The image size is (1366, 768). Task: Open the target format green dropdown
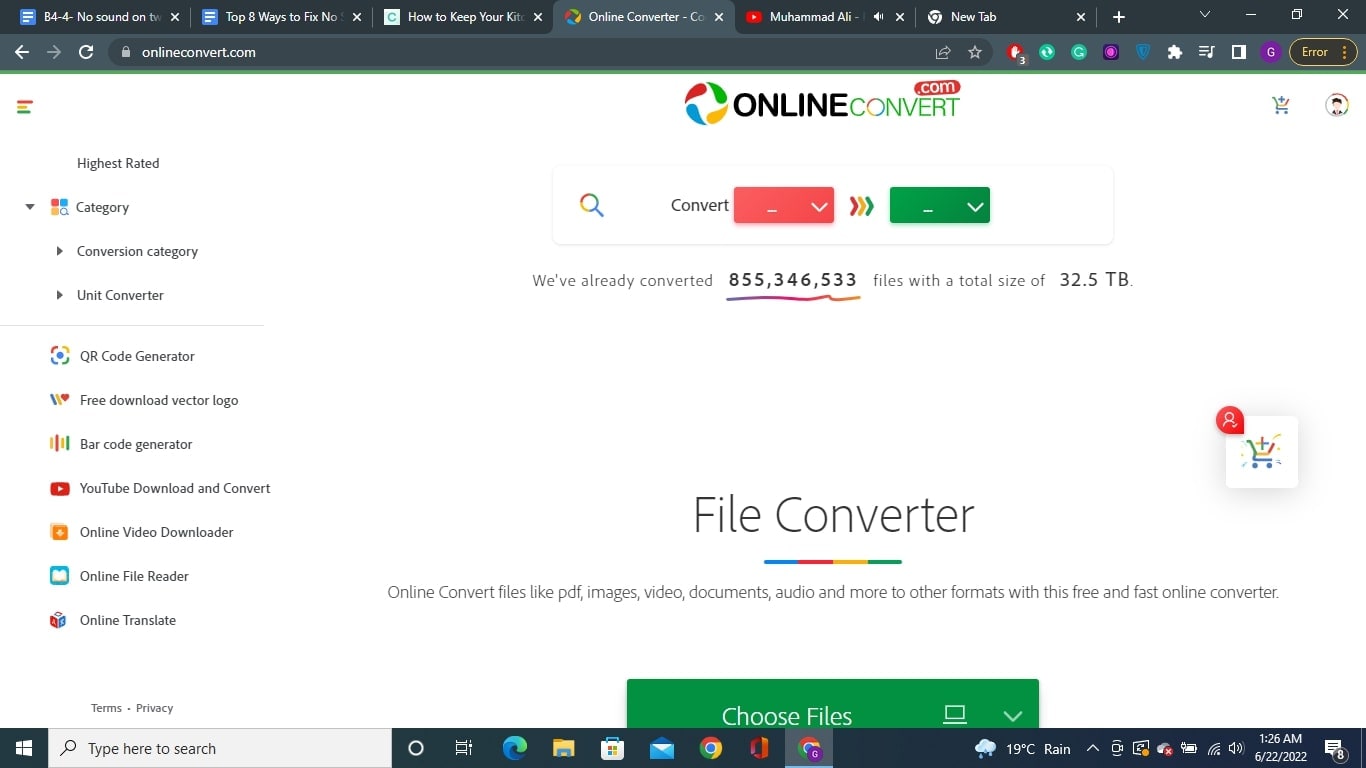(x=940, y=205)
